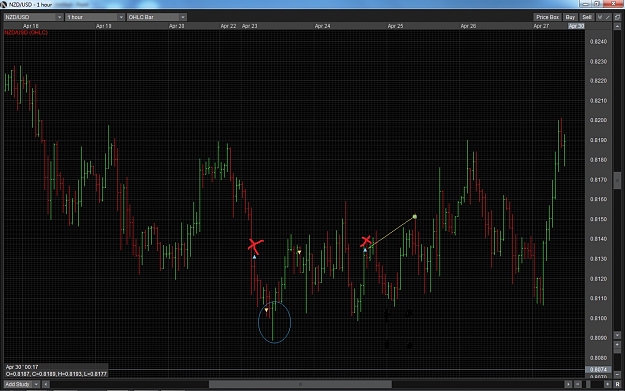
Task: Click the Add Study button
Action: tap(18, 384)
